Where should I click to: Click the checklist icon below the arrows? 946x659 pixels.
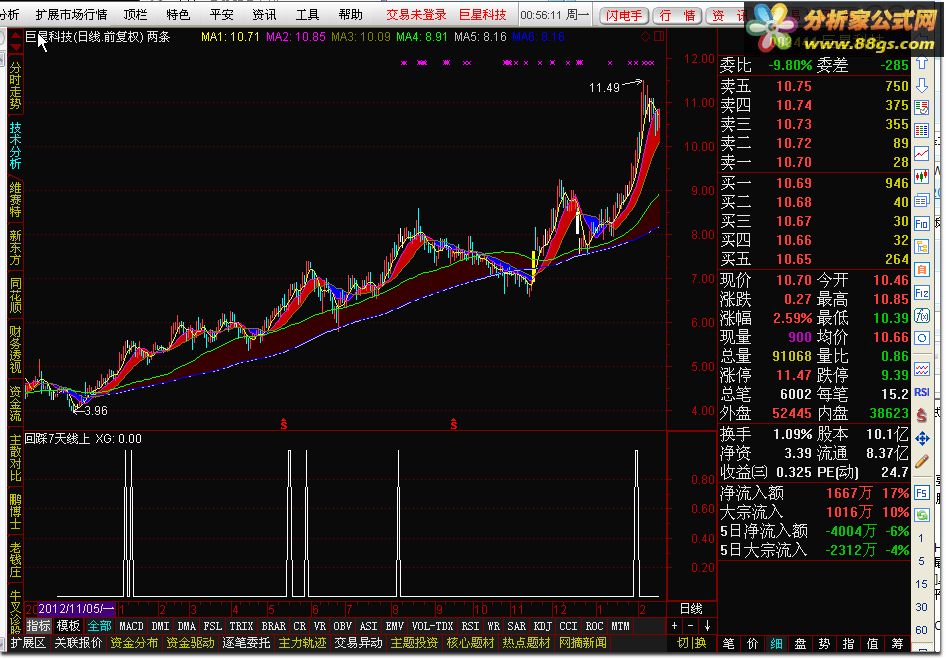tap(921, 108)
